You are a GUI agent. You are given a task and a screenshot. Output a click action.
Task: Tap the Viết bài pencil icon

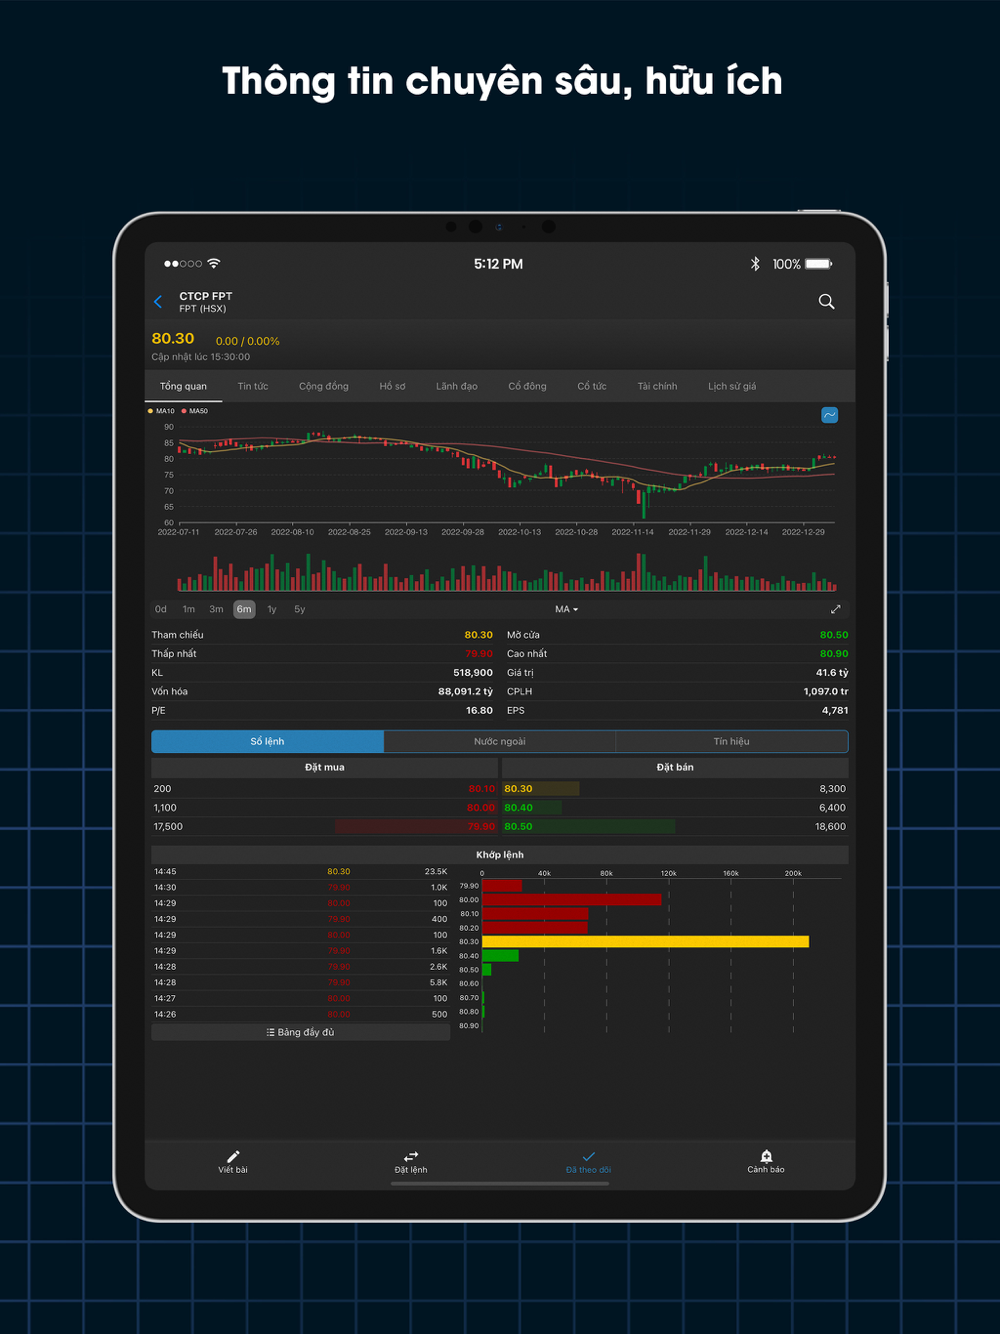tap(233, 1156)
